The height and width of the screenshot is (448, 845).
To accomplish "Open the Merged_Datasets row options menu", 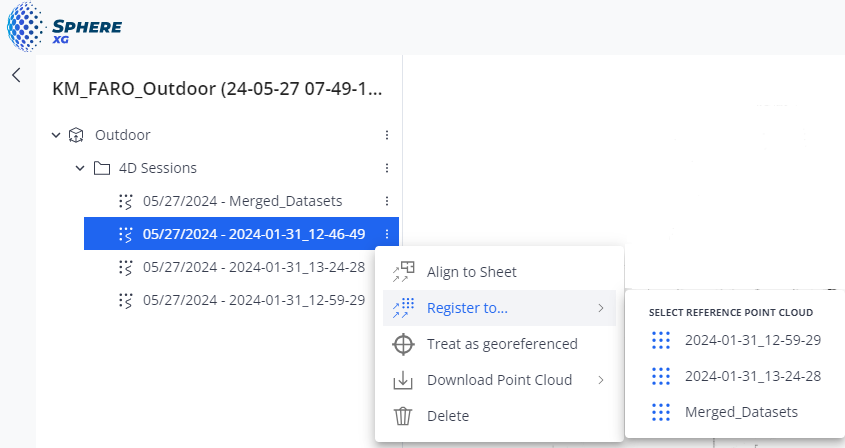I will 387,201.
